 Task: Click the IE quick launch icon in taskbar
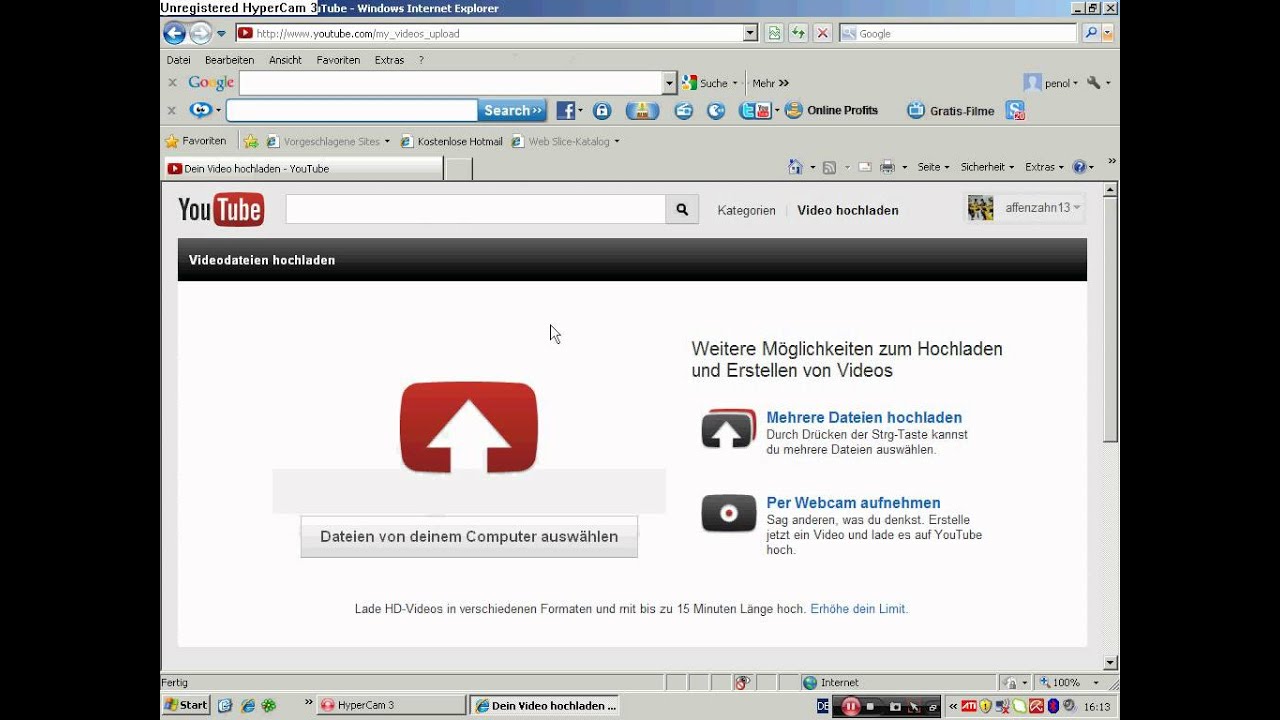pyautogui.click(x=247, y=705)
